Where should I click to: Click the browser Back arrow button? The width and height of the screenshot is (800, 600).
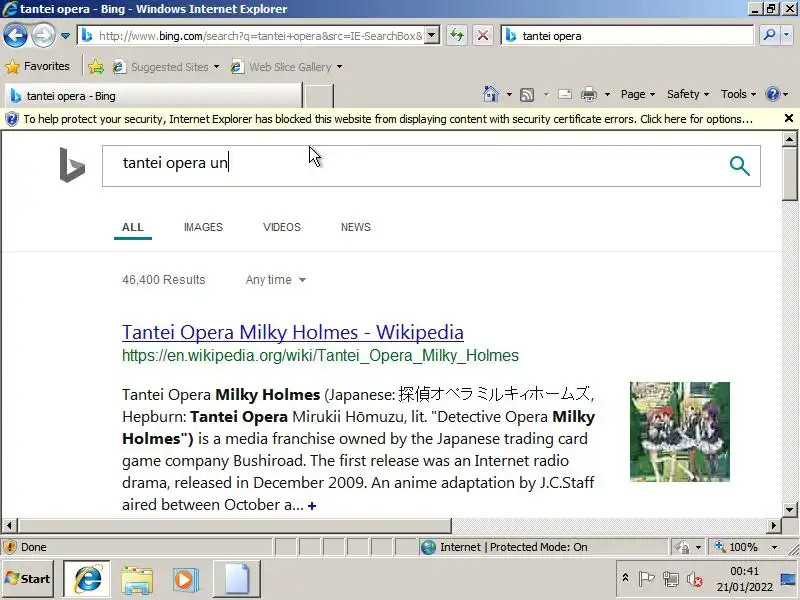click(15, 36)
